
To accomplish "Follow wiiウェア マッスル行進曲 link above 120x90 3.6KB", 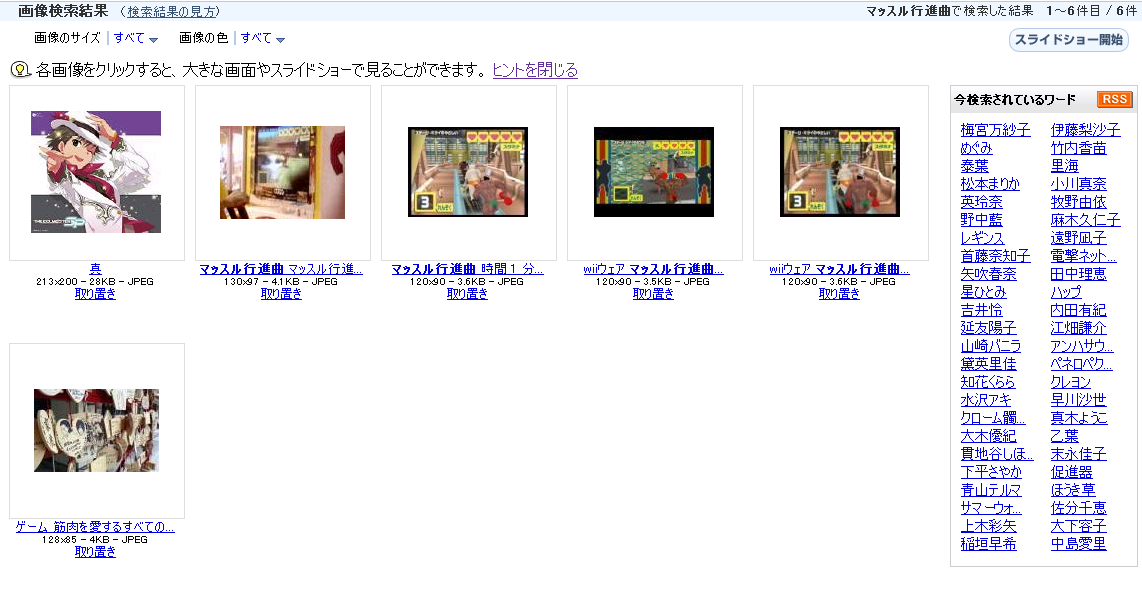I will 839,269.
